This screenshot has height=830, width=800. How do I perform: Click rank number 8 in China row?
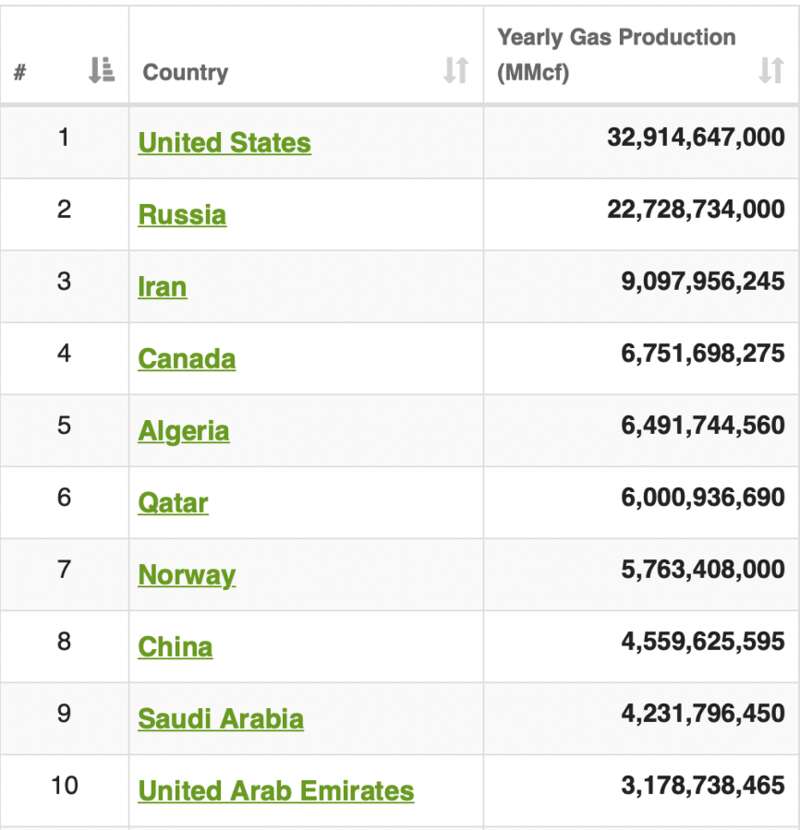pos(64,641)
